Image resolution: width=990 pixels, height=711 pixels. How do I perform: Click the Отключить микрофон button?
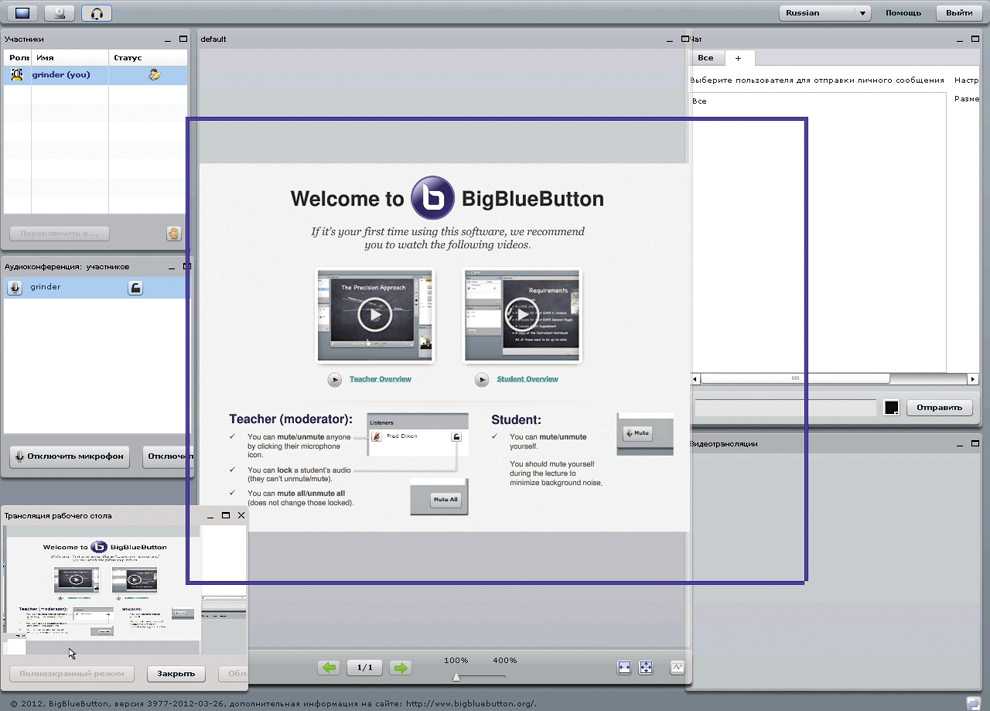point(69,456)
